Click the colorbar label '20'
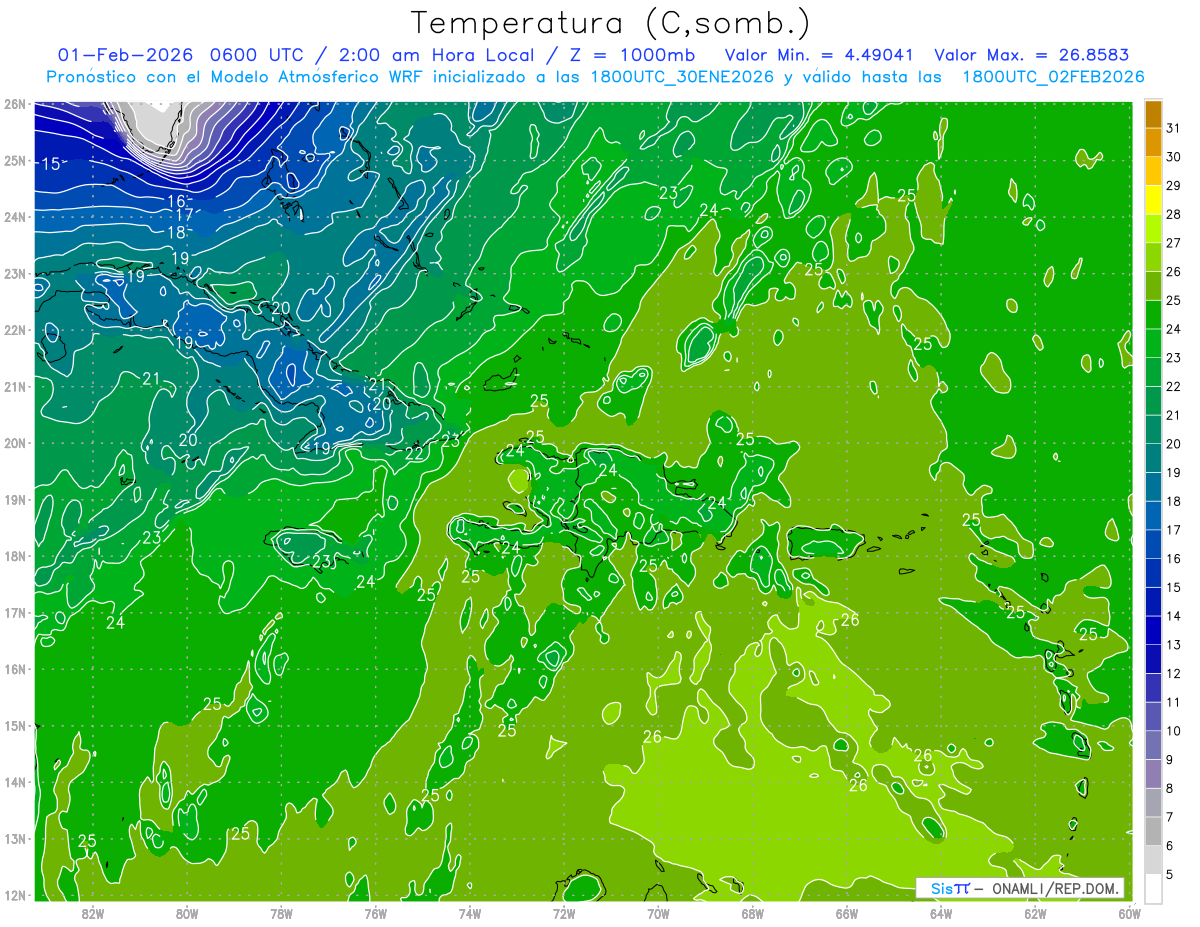Viewport: 1200px width, 927px height. pyautogui.click(x=1174, y=444)
